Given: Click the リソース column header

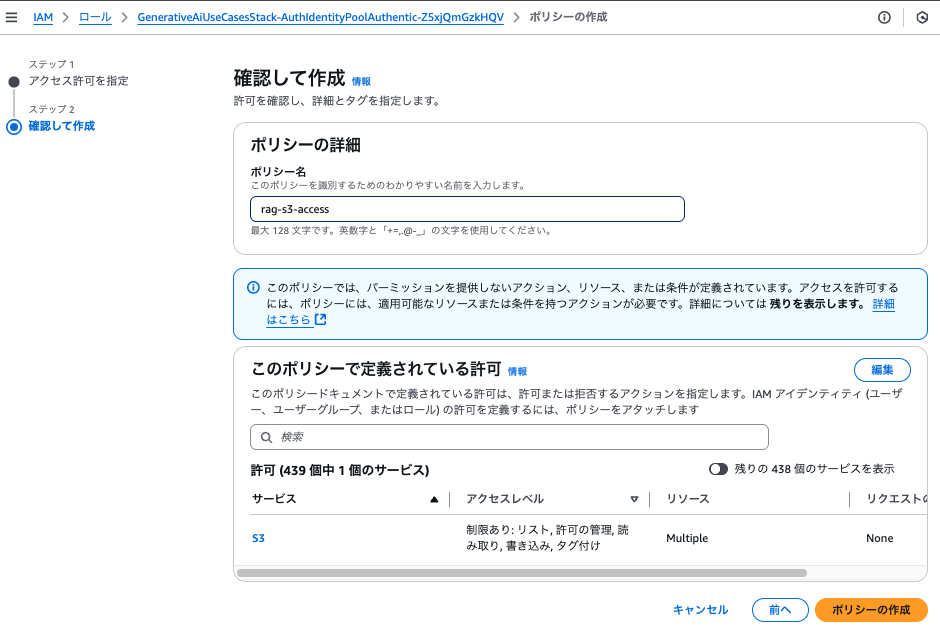Looking at the screenshot, I should (x=688, y=499).
